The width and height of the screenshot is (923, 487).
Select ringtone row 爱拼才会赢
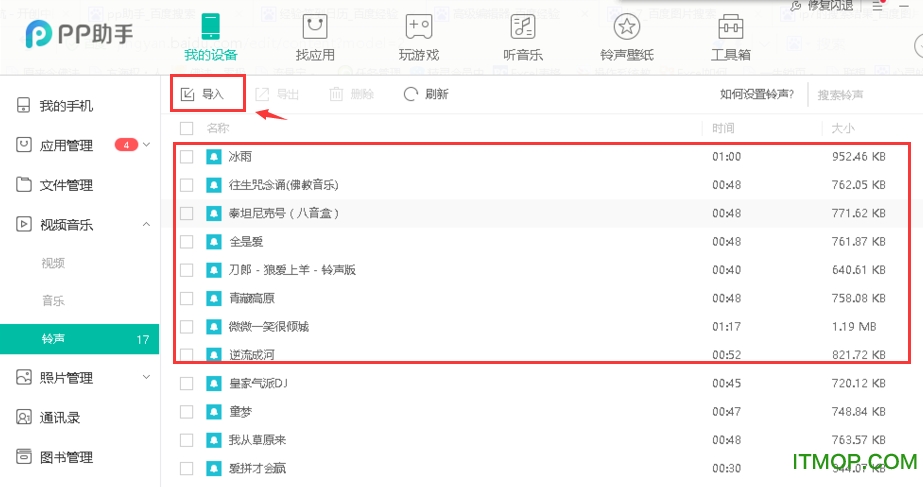tap(542, 468)
